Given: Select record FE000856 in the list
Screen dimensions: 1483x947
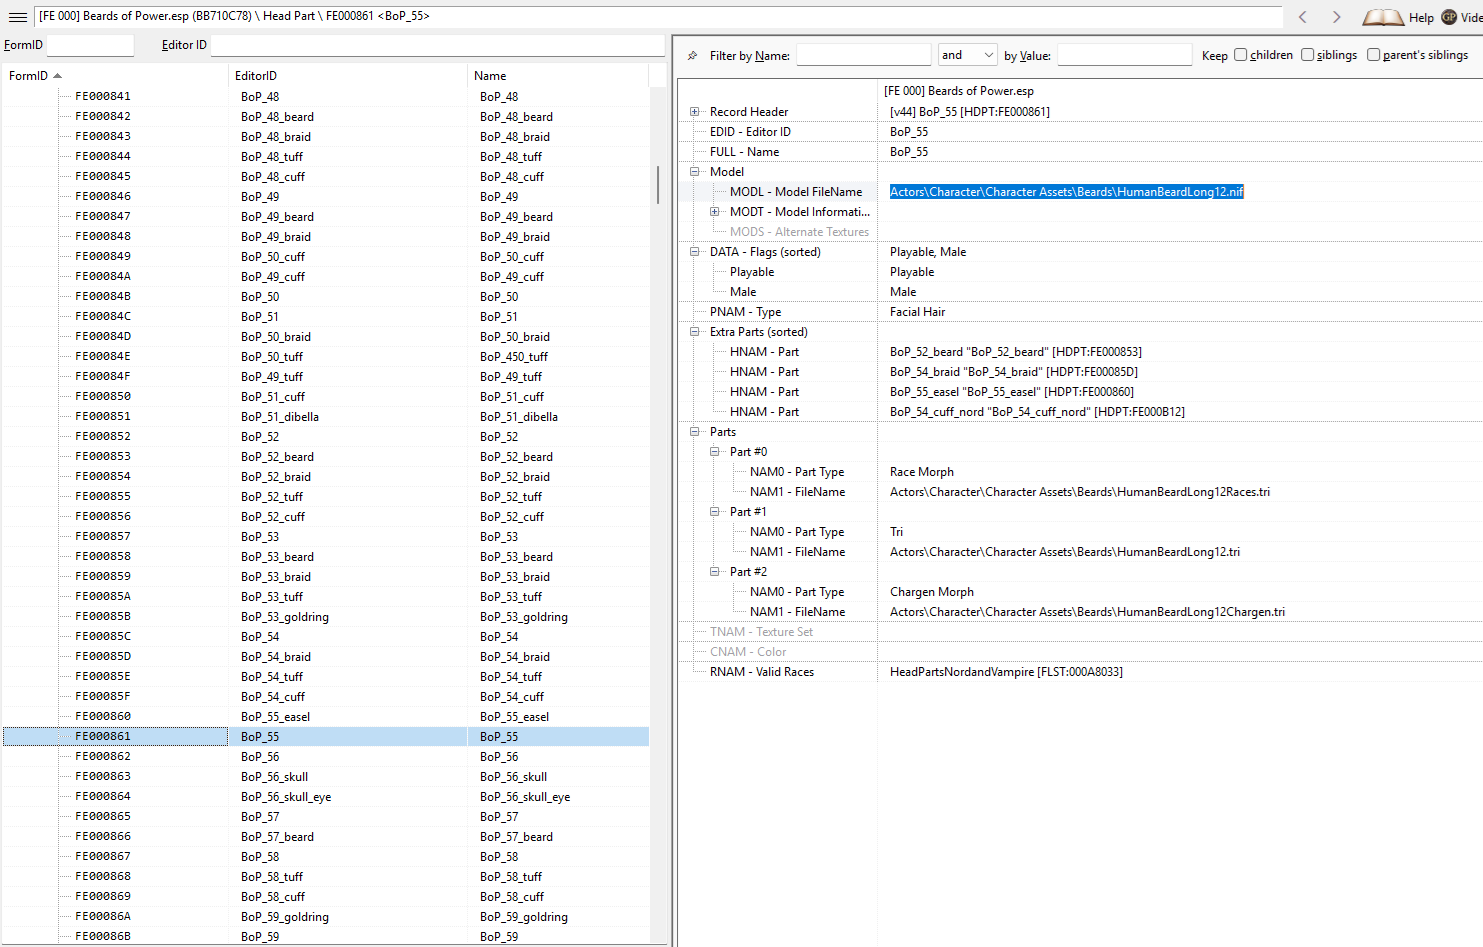Looking at the screenshot, I should point(325,516).
